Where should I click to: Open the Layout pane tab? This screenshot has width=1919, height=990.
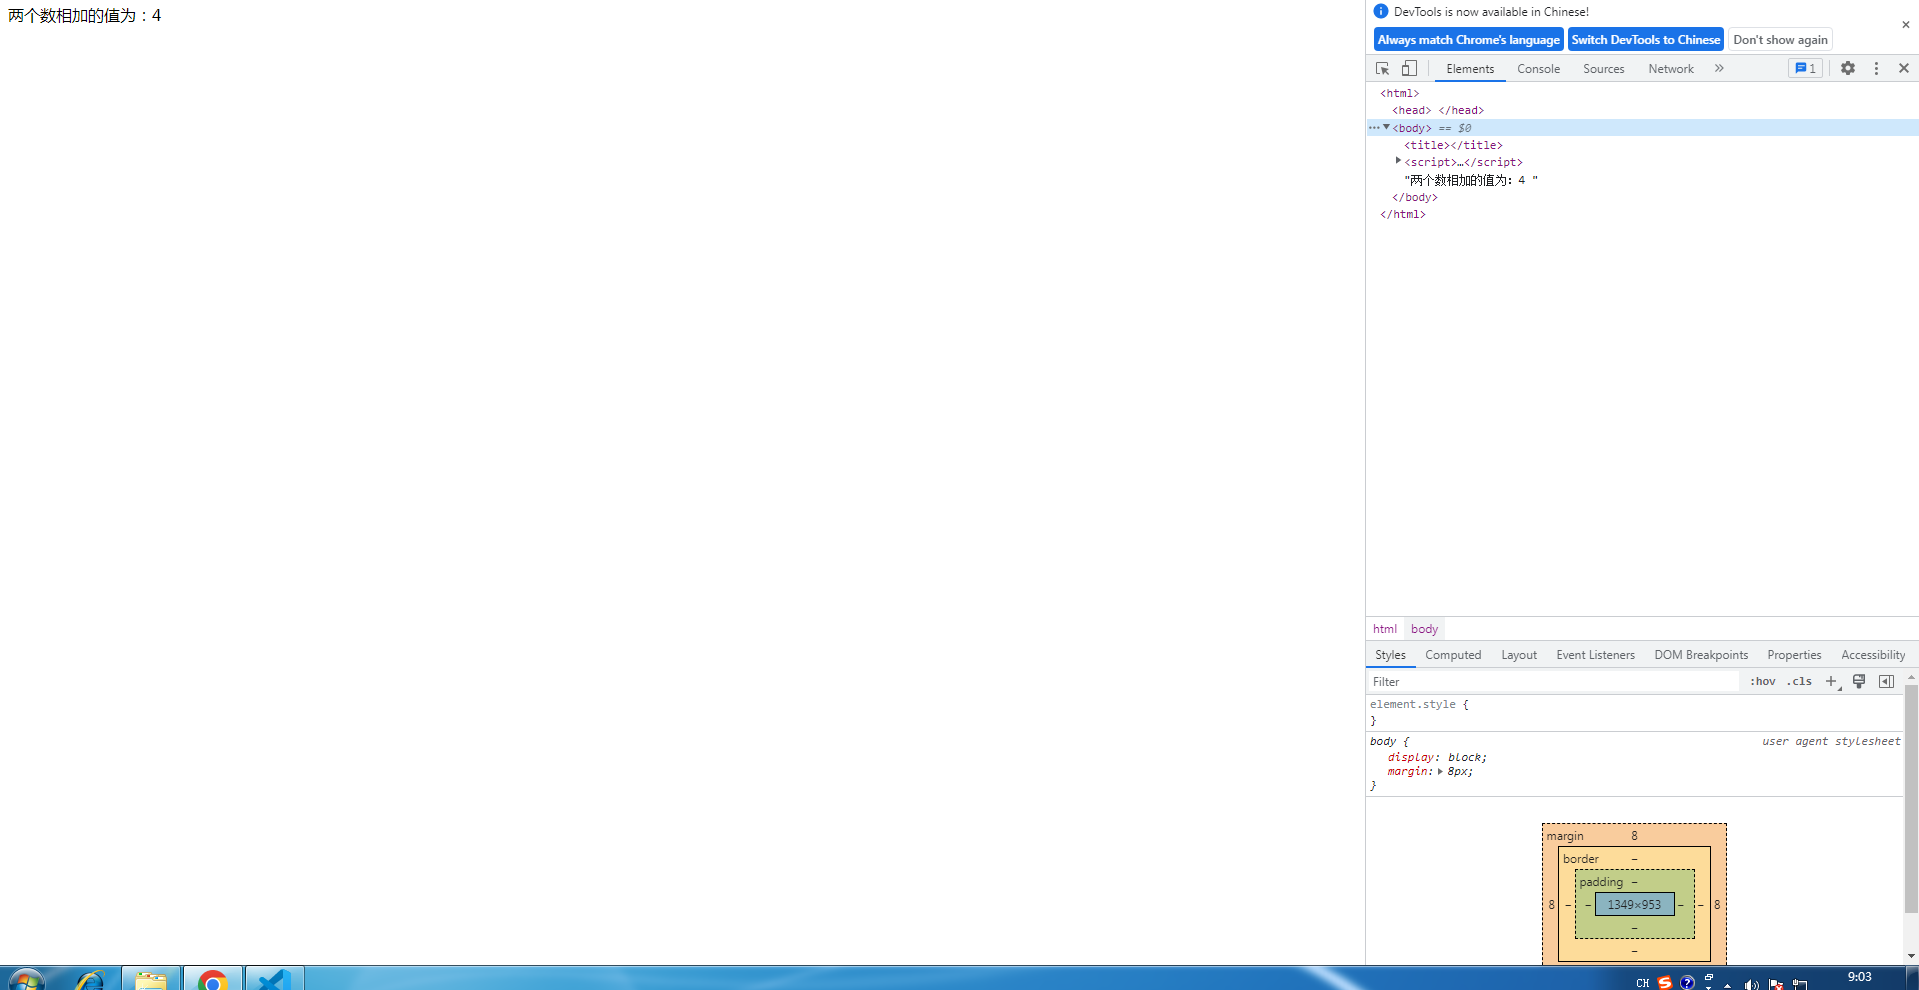[x=1519, y=655]
